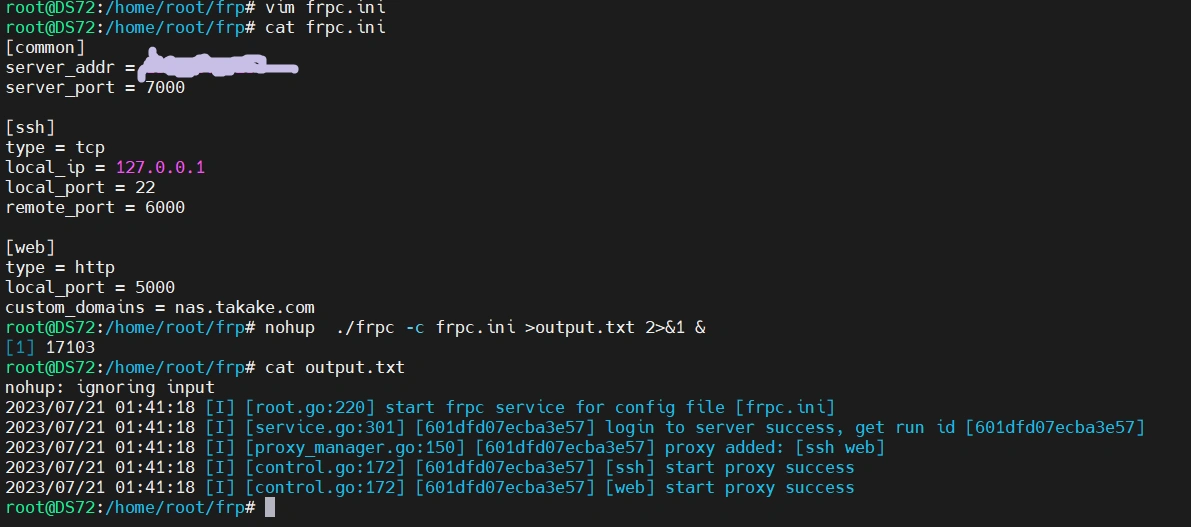Click the type = tcp line
Screen dimensions: 1191x527
pyautogui.click(x=55, y=147)
